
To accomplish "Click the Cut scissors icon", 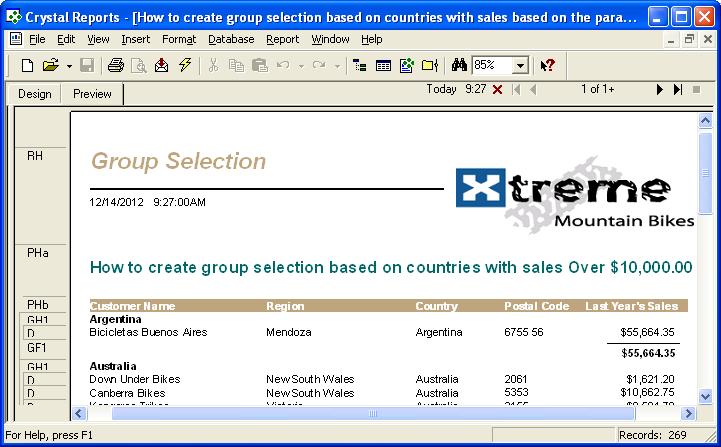I will pyautogui.click(x=213, y=66).
